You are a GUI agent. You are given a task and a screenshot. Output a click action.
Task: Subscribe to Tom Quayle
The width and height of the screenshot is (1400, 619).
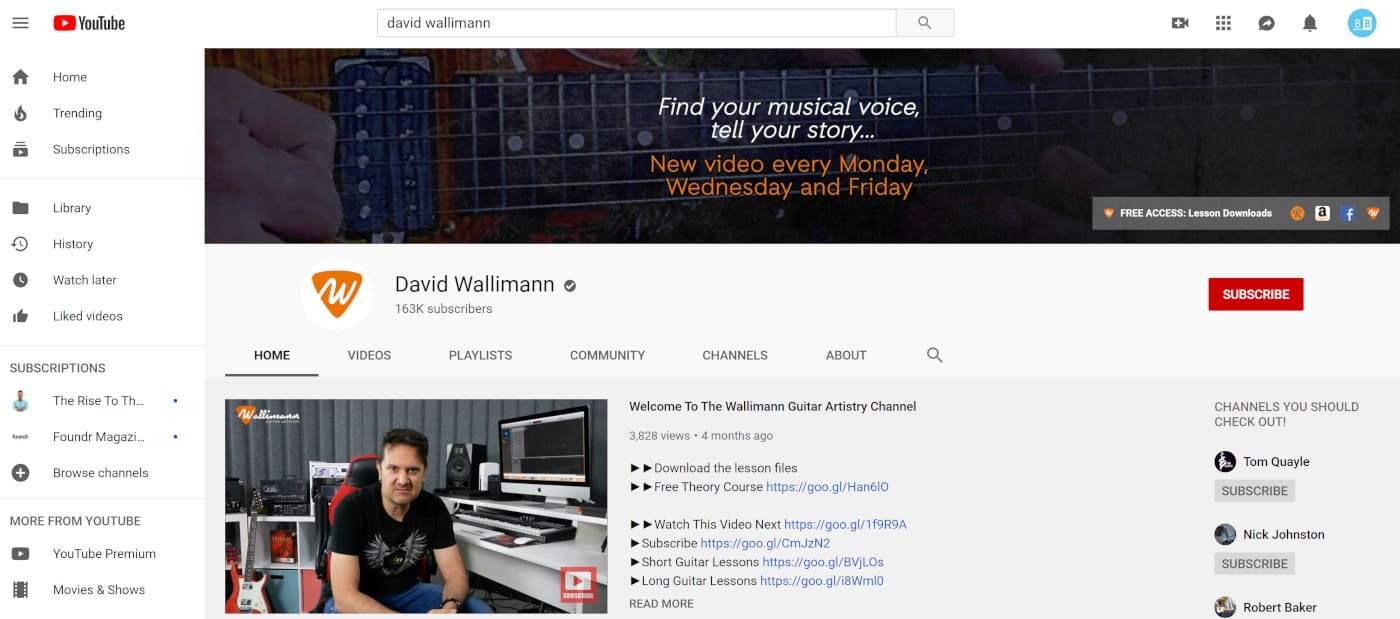click(x=1254, y=491)
